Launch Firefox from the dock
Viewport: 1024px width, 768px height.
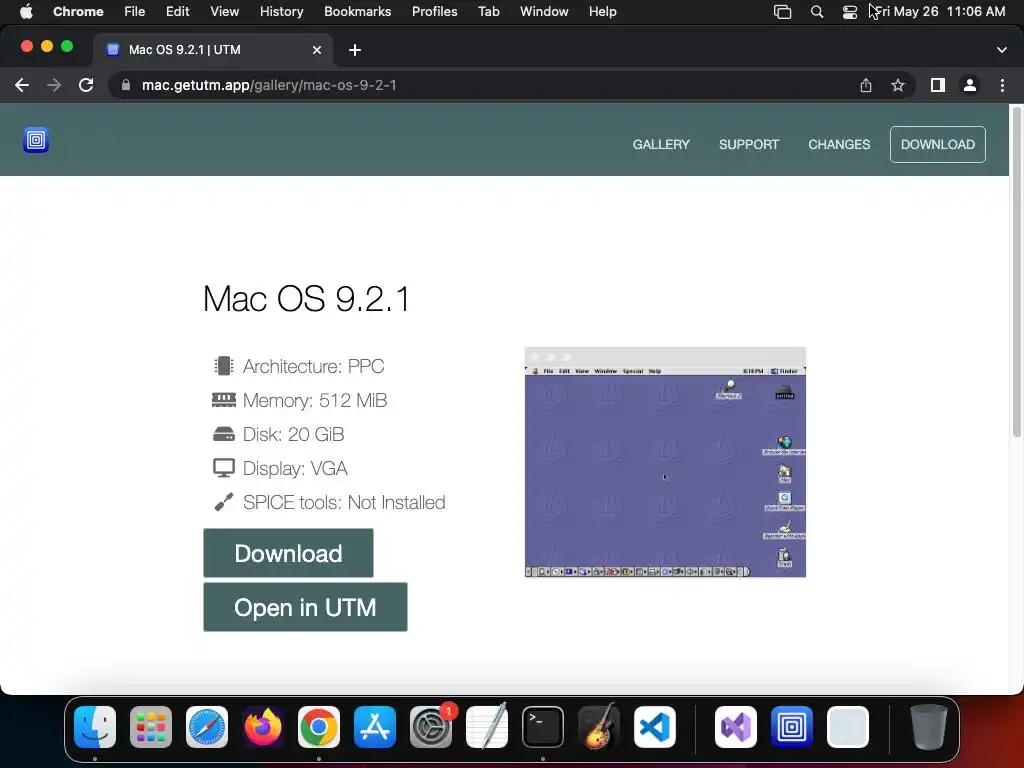[263, 727]
